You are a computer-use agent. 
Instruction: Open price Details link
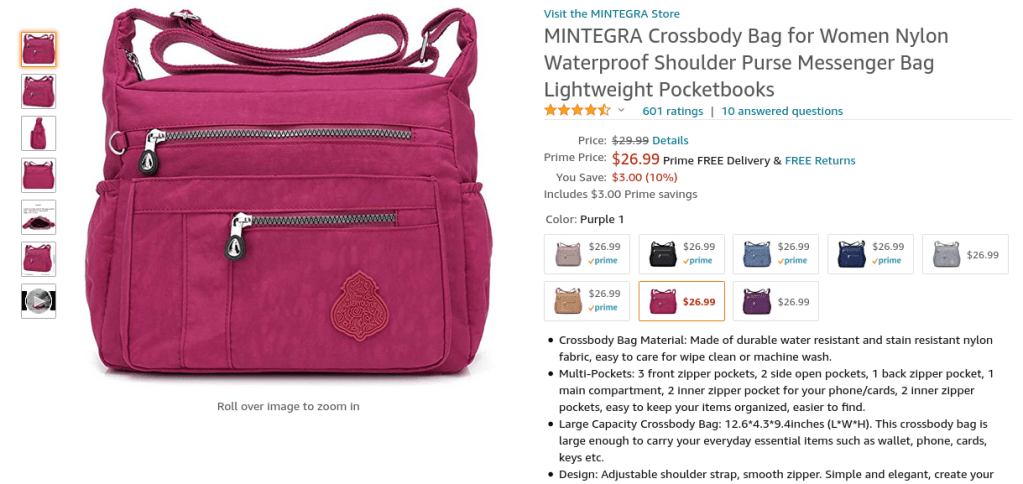coord(670,140)
